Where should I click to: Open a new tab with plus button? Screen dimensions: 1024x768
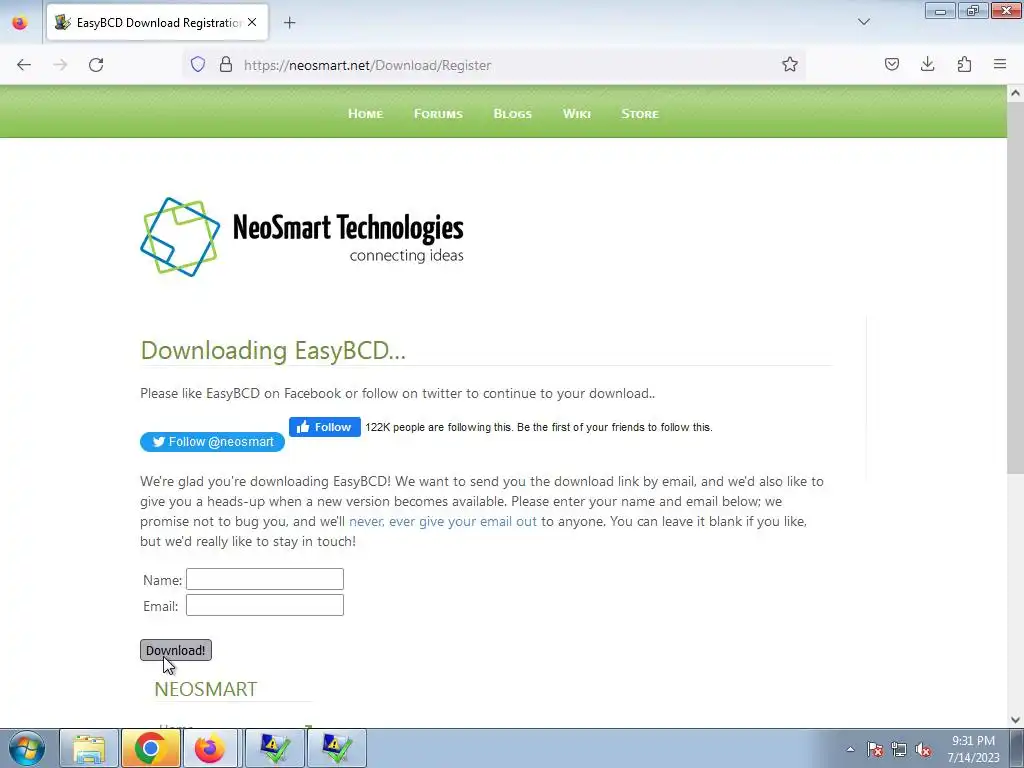click(x=289, y=23)
